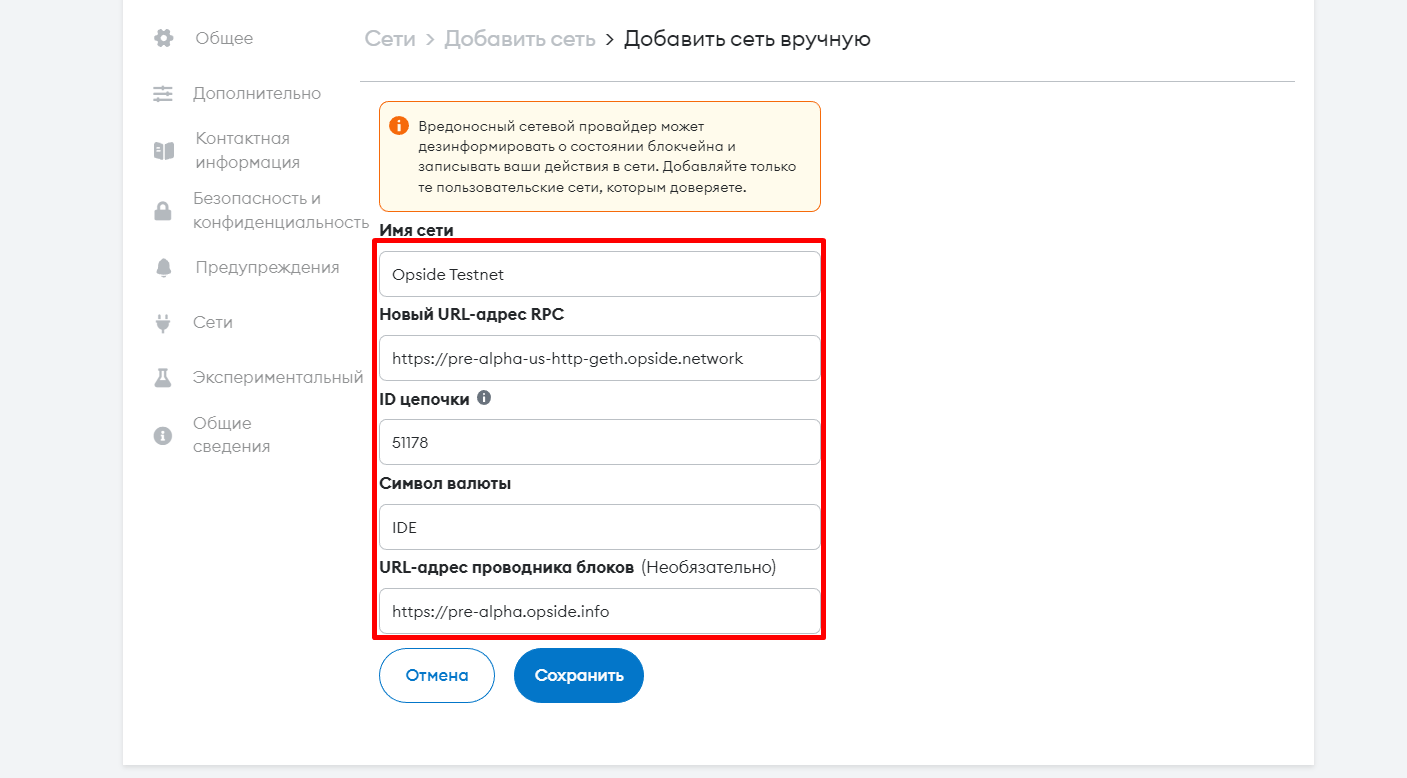Click the info tooltip next to ID цепочки
Image resolution: width=1407 pixels, height=778 pixels.
[x=484, y=398]
